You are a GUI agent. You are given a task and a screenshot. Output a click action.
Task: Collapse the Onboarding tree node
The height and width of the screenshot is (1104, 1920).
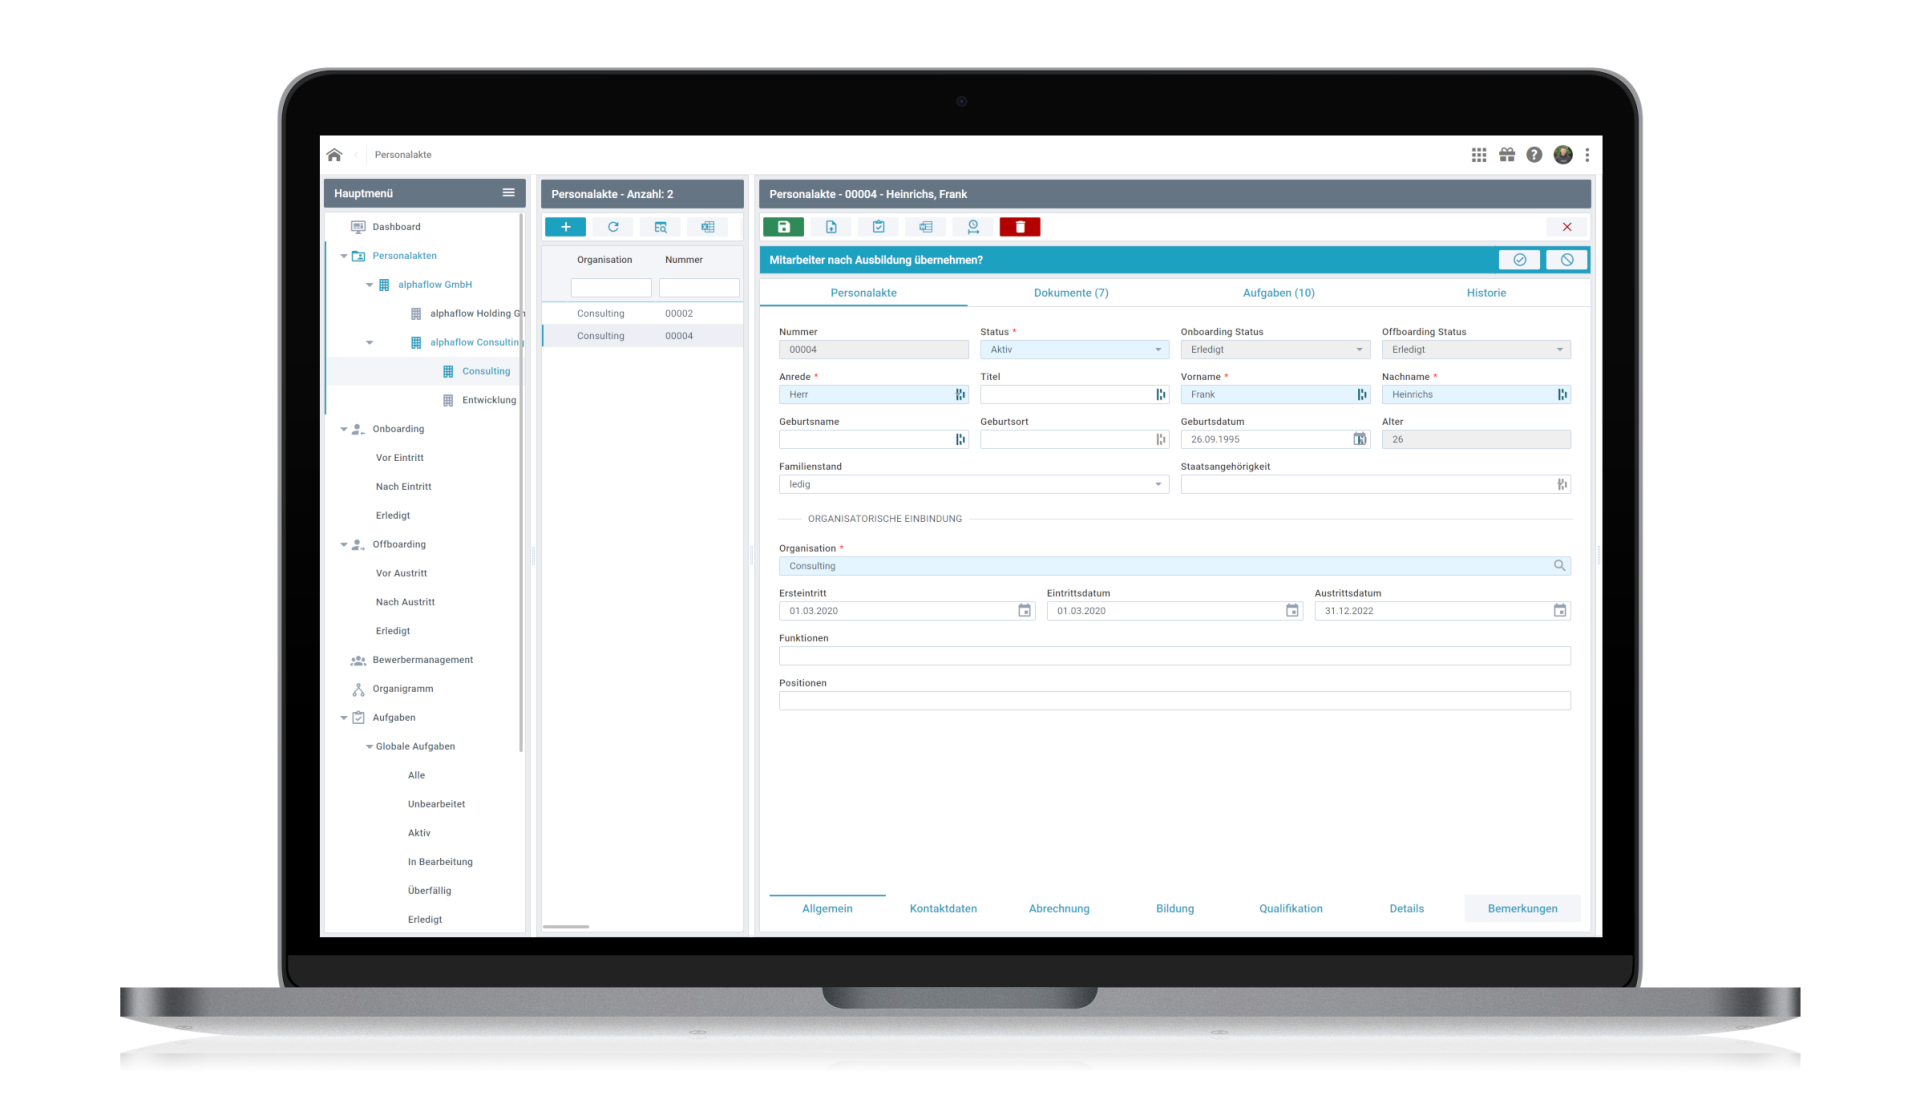[x=344, y=430]
